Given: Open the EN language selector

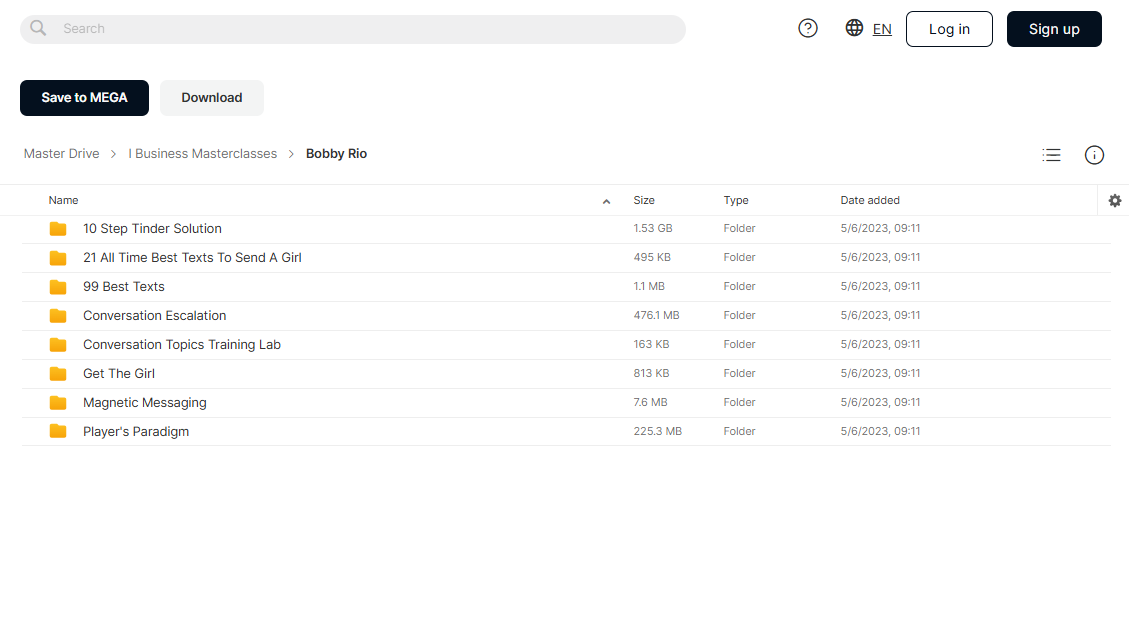Looking at the screenshot, I should click(882, 29).
